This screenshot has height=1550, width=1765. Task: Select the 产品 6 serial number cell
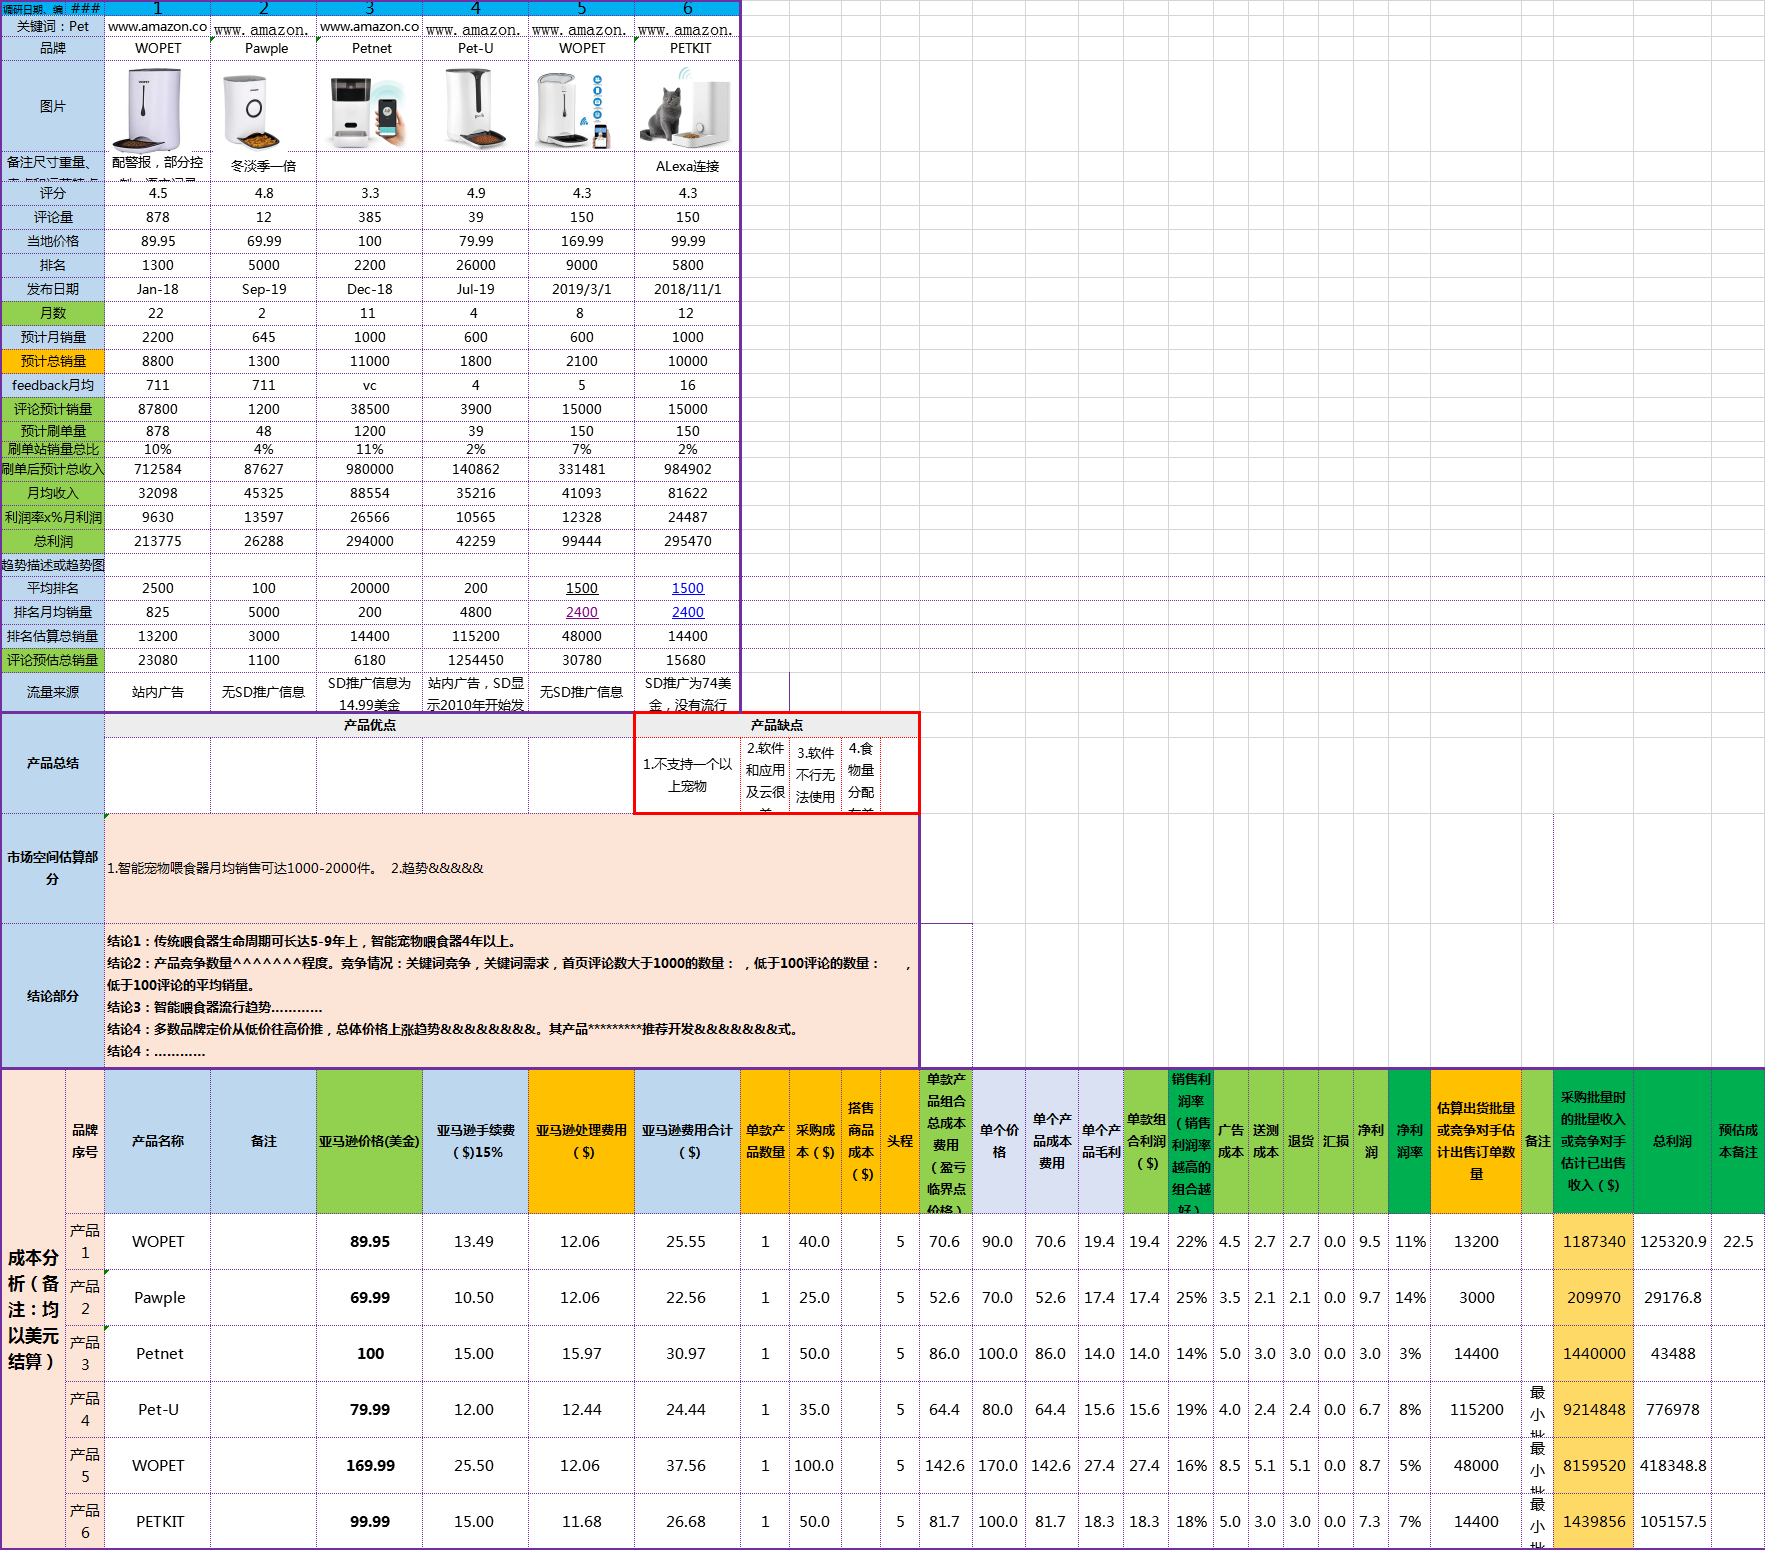[x=85, y=1521]
